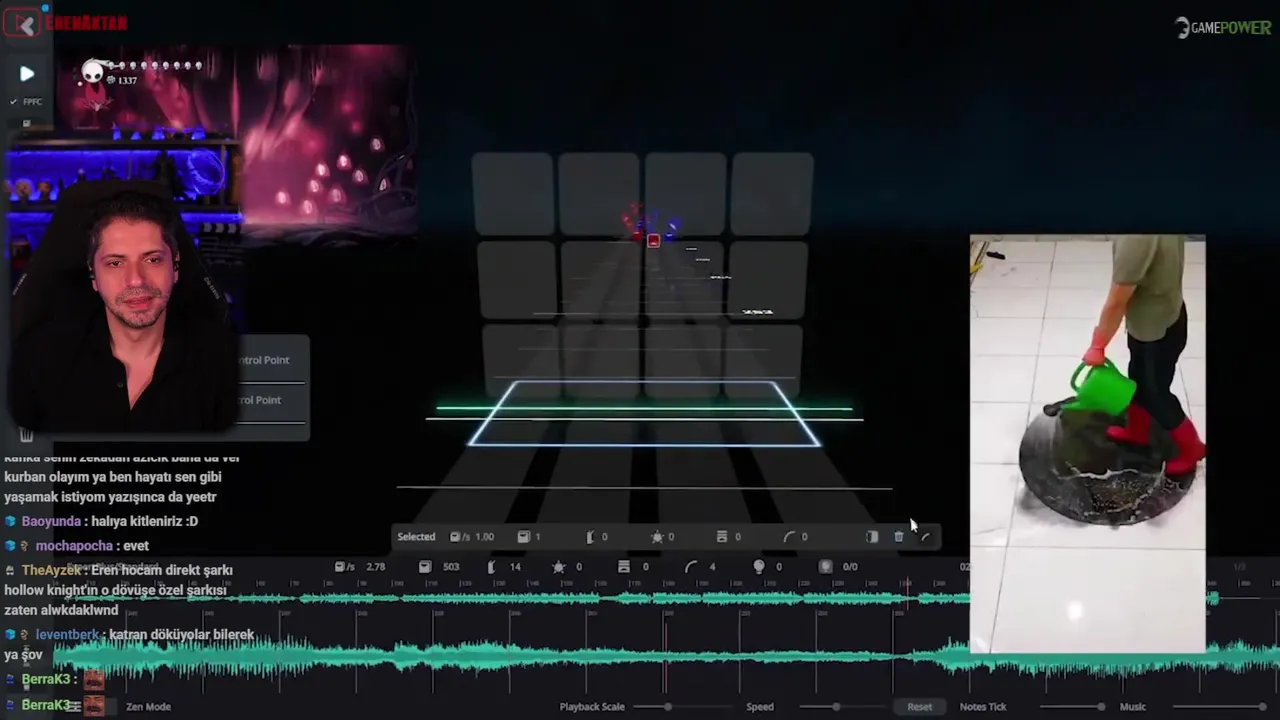The height and width of the screenshot is (720, 1280).
Task: Click the trash icon below the webcam
Action: (x=27, y=435)
